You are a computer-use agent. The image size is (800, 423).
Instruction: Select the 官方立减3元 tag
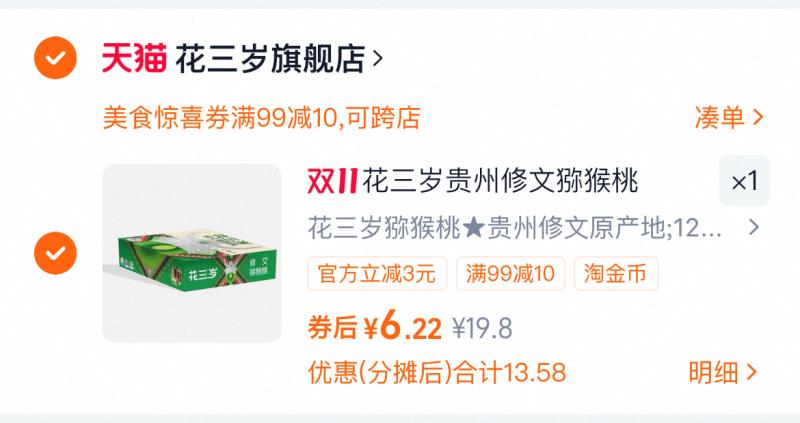click(x=377, y=274)
